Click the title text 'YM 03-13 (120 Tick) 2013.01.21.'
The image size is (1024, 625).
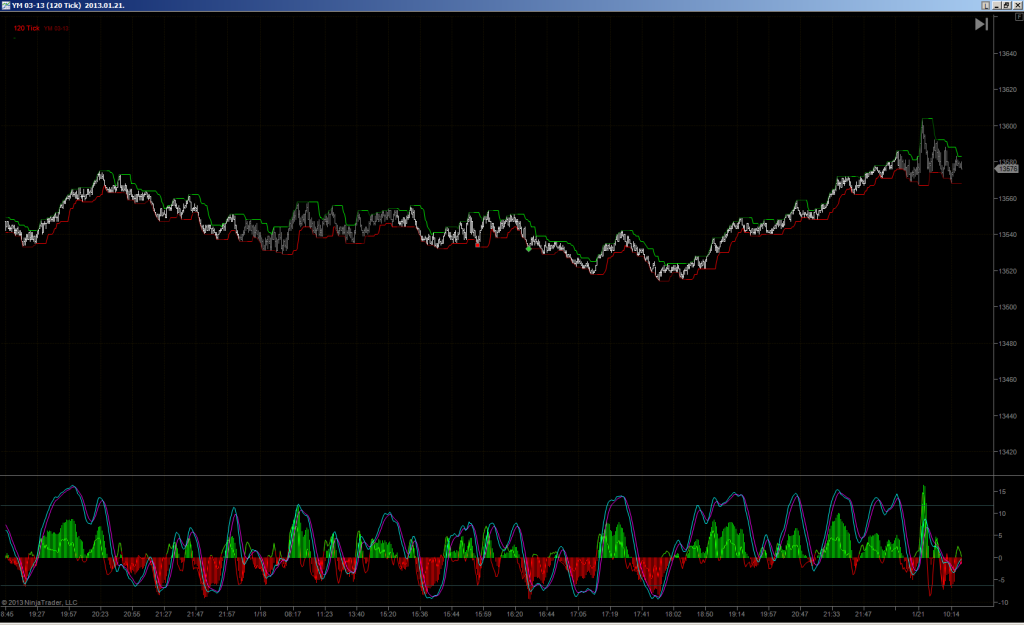(69, 5)
